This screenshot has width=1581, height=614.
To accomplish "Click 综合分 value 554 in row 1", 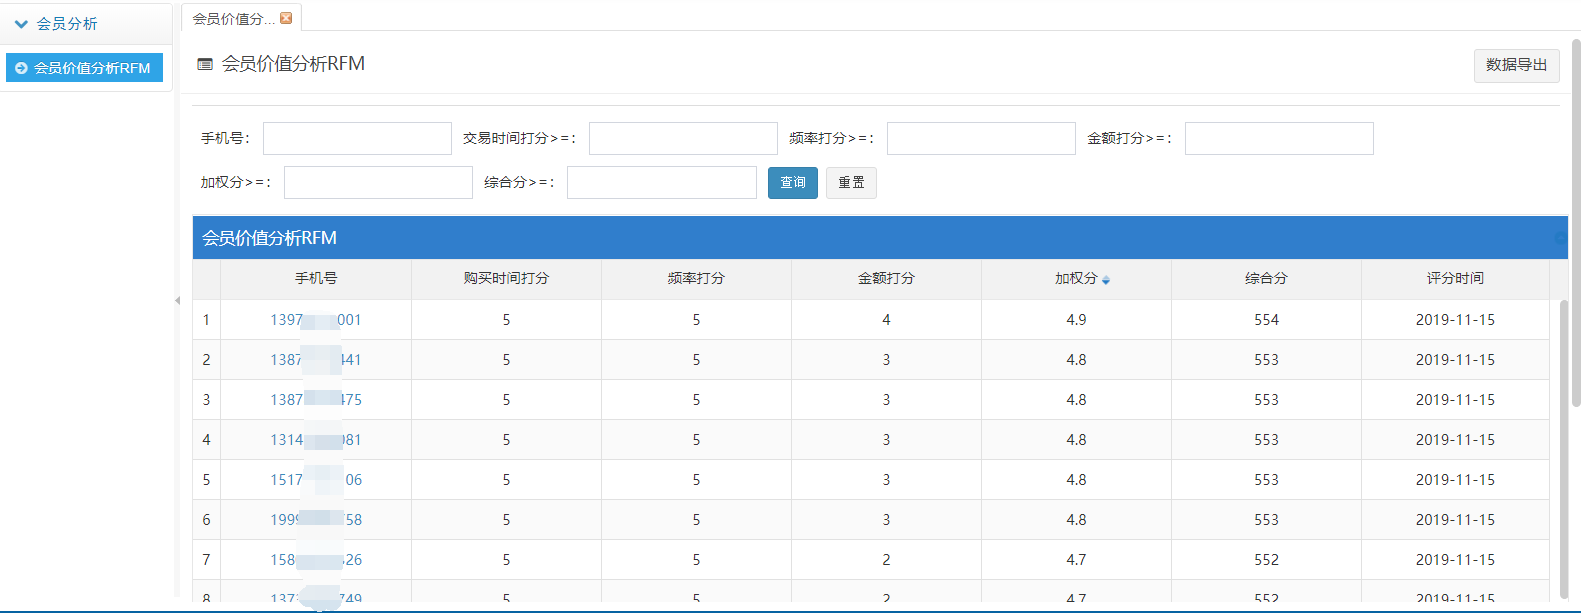I will point(1266,320).
